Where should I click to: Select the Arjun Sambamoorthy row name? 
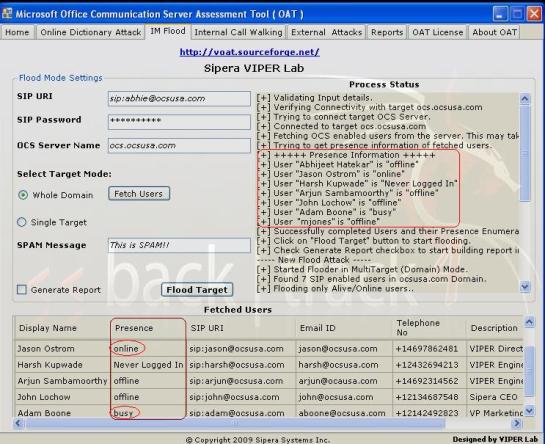pyautogui.click(x=62, y=381)
